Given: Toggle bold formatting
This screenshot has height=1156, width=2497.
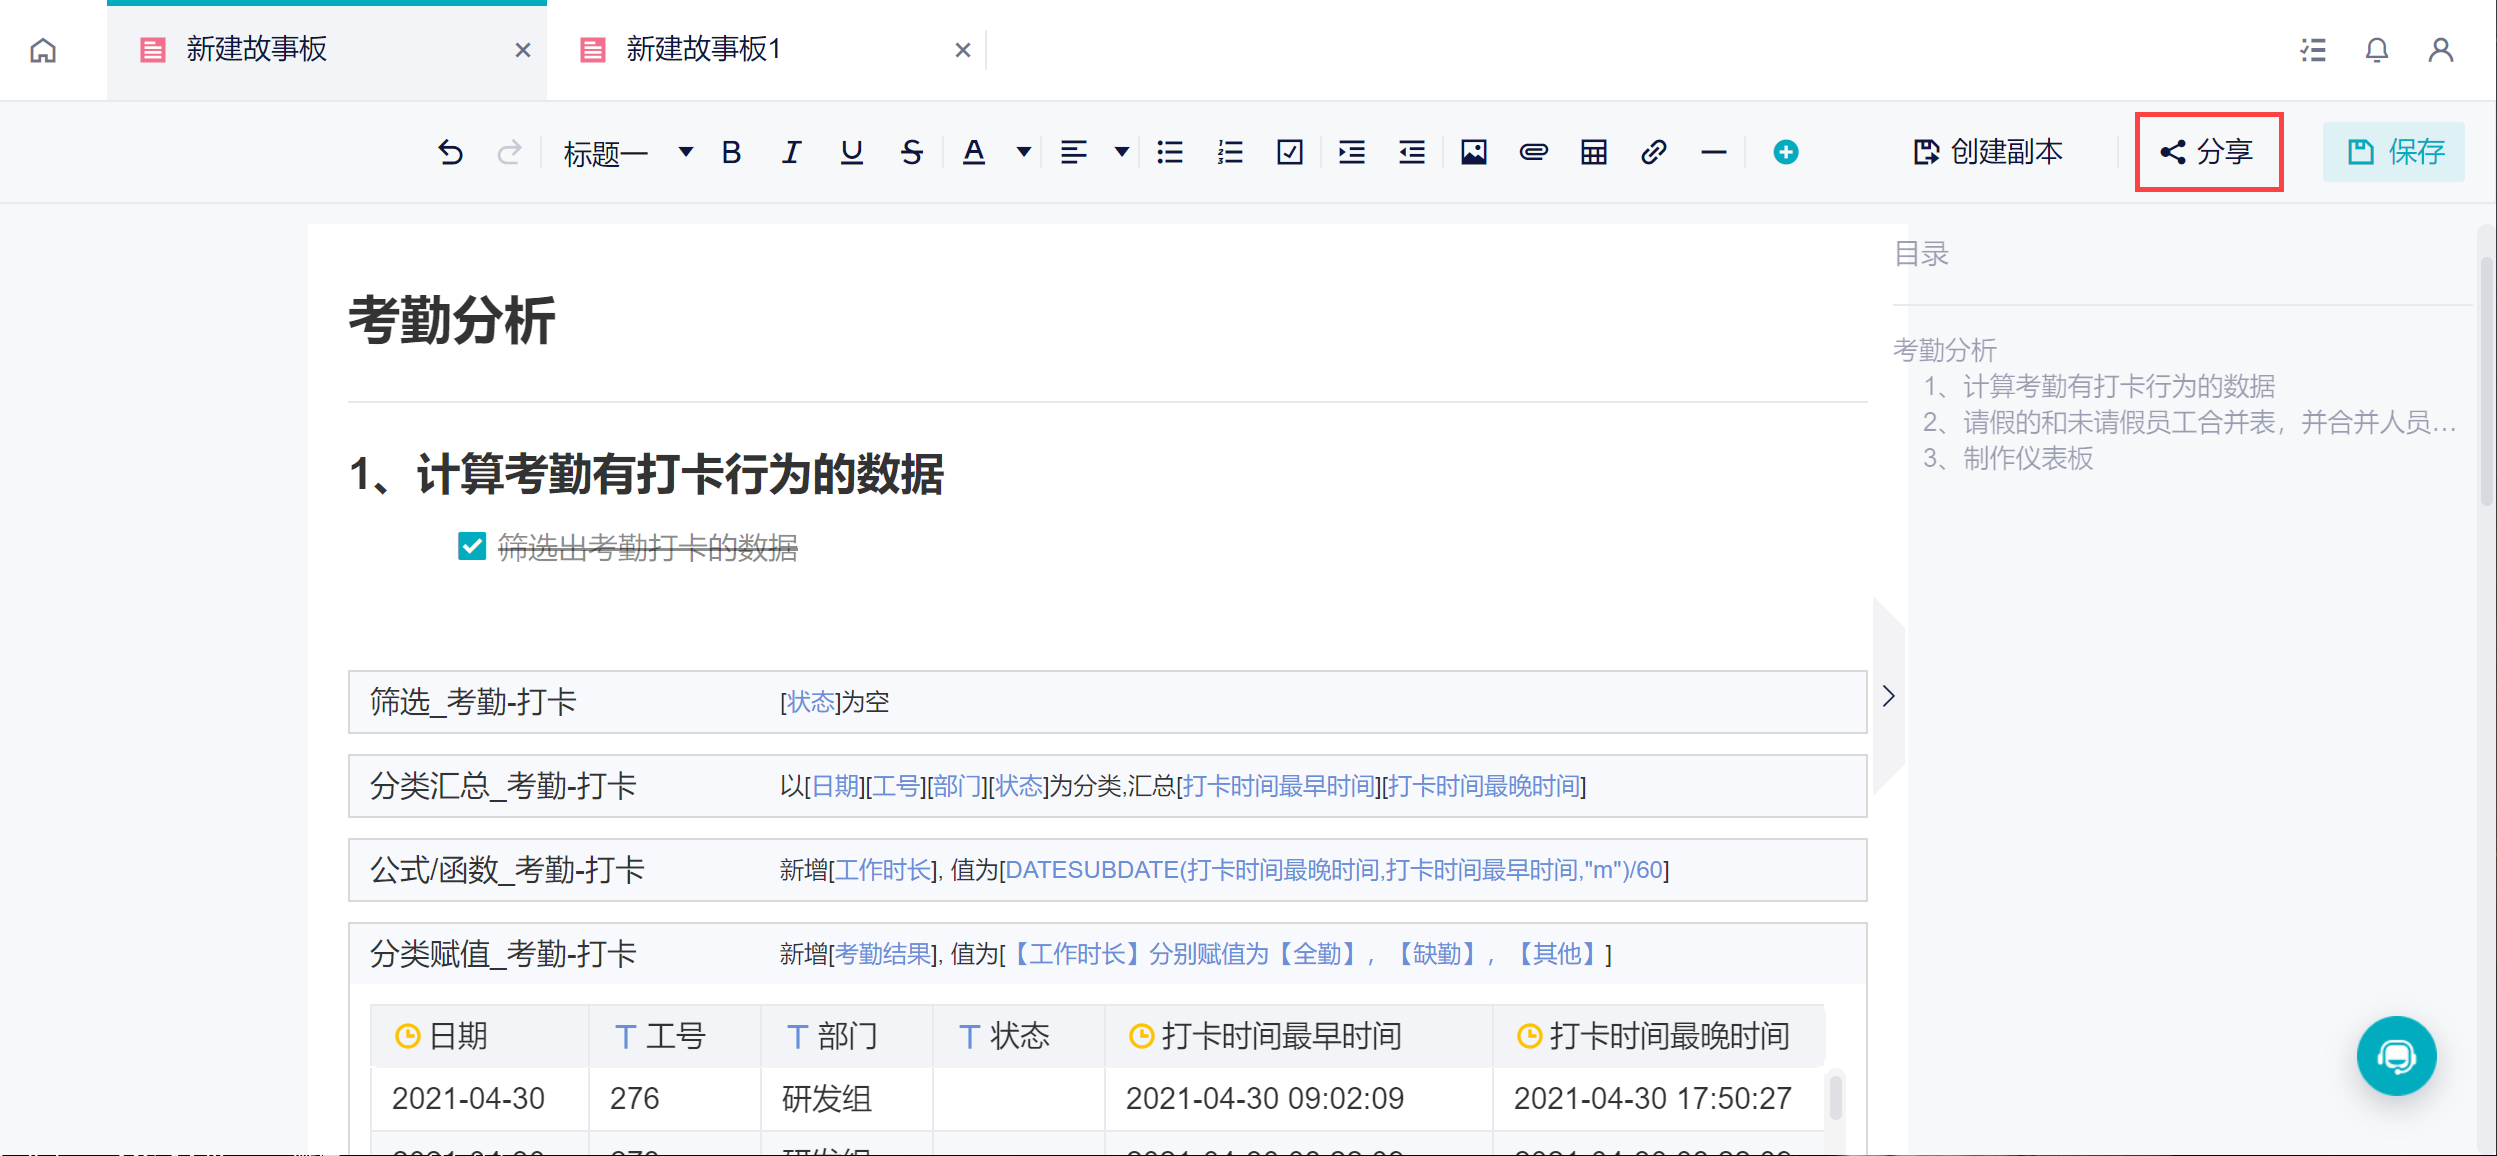Looking at the screenshot, I should pos(731,152).
